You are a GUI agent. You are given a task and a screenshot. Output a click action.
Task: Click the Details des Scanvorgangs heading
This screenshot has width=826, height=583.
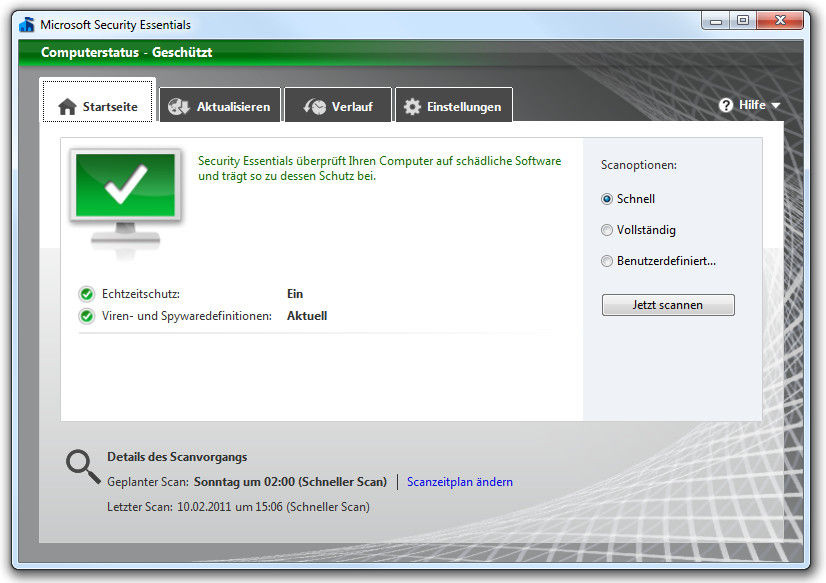(177, 457)
